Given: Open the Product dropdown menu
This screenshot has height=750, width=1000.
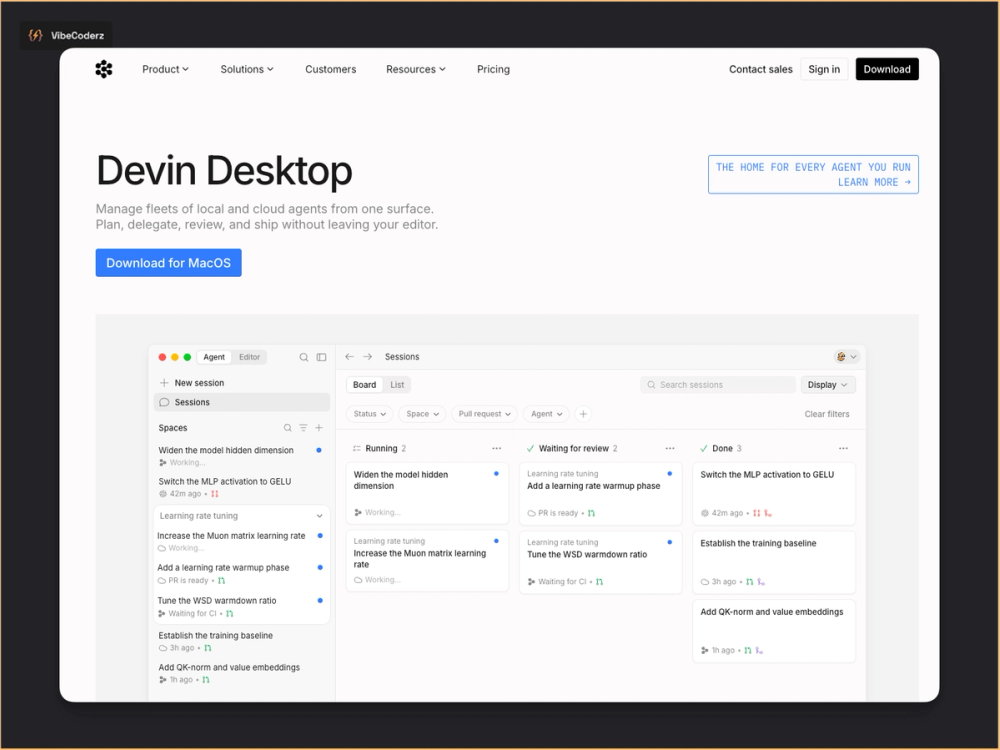Looking at the screenshot, I should [165, 69].
